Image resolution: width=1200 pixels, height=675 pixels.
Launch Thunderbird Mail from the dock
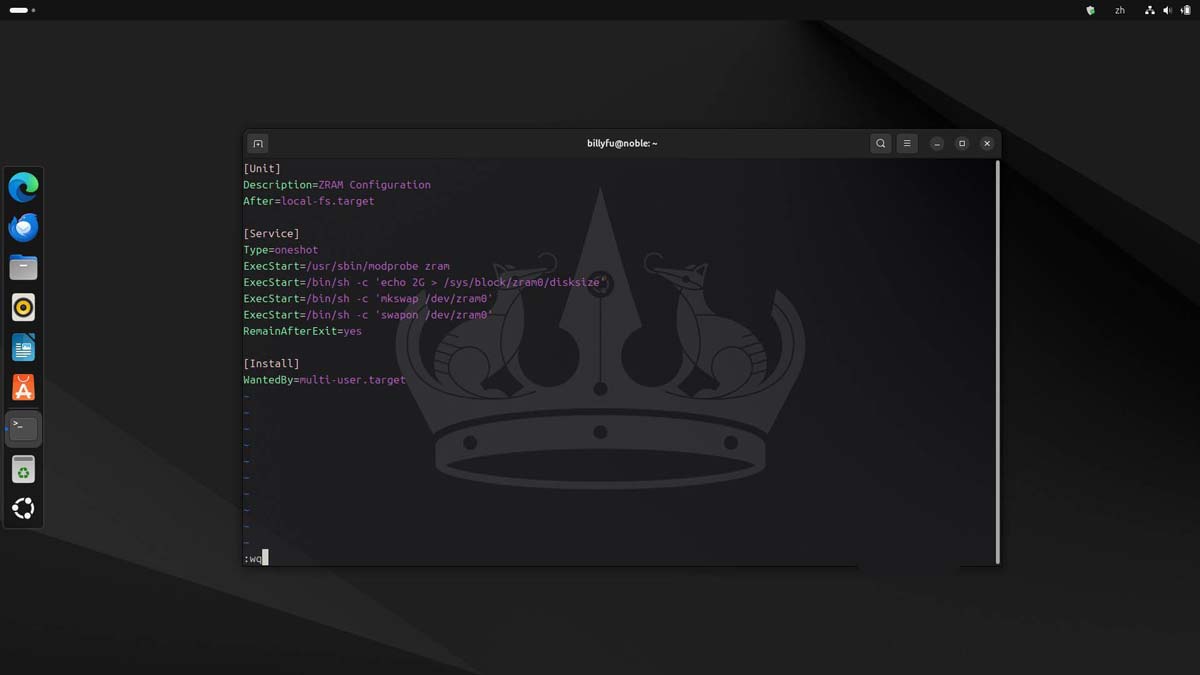click(x=23, y=228)
